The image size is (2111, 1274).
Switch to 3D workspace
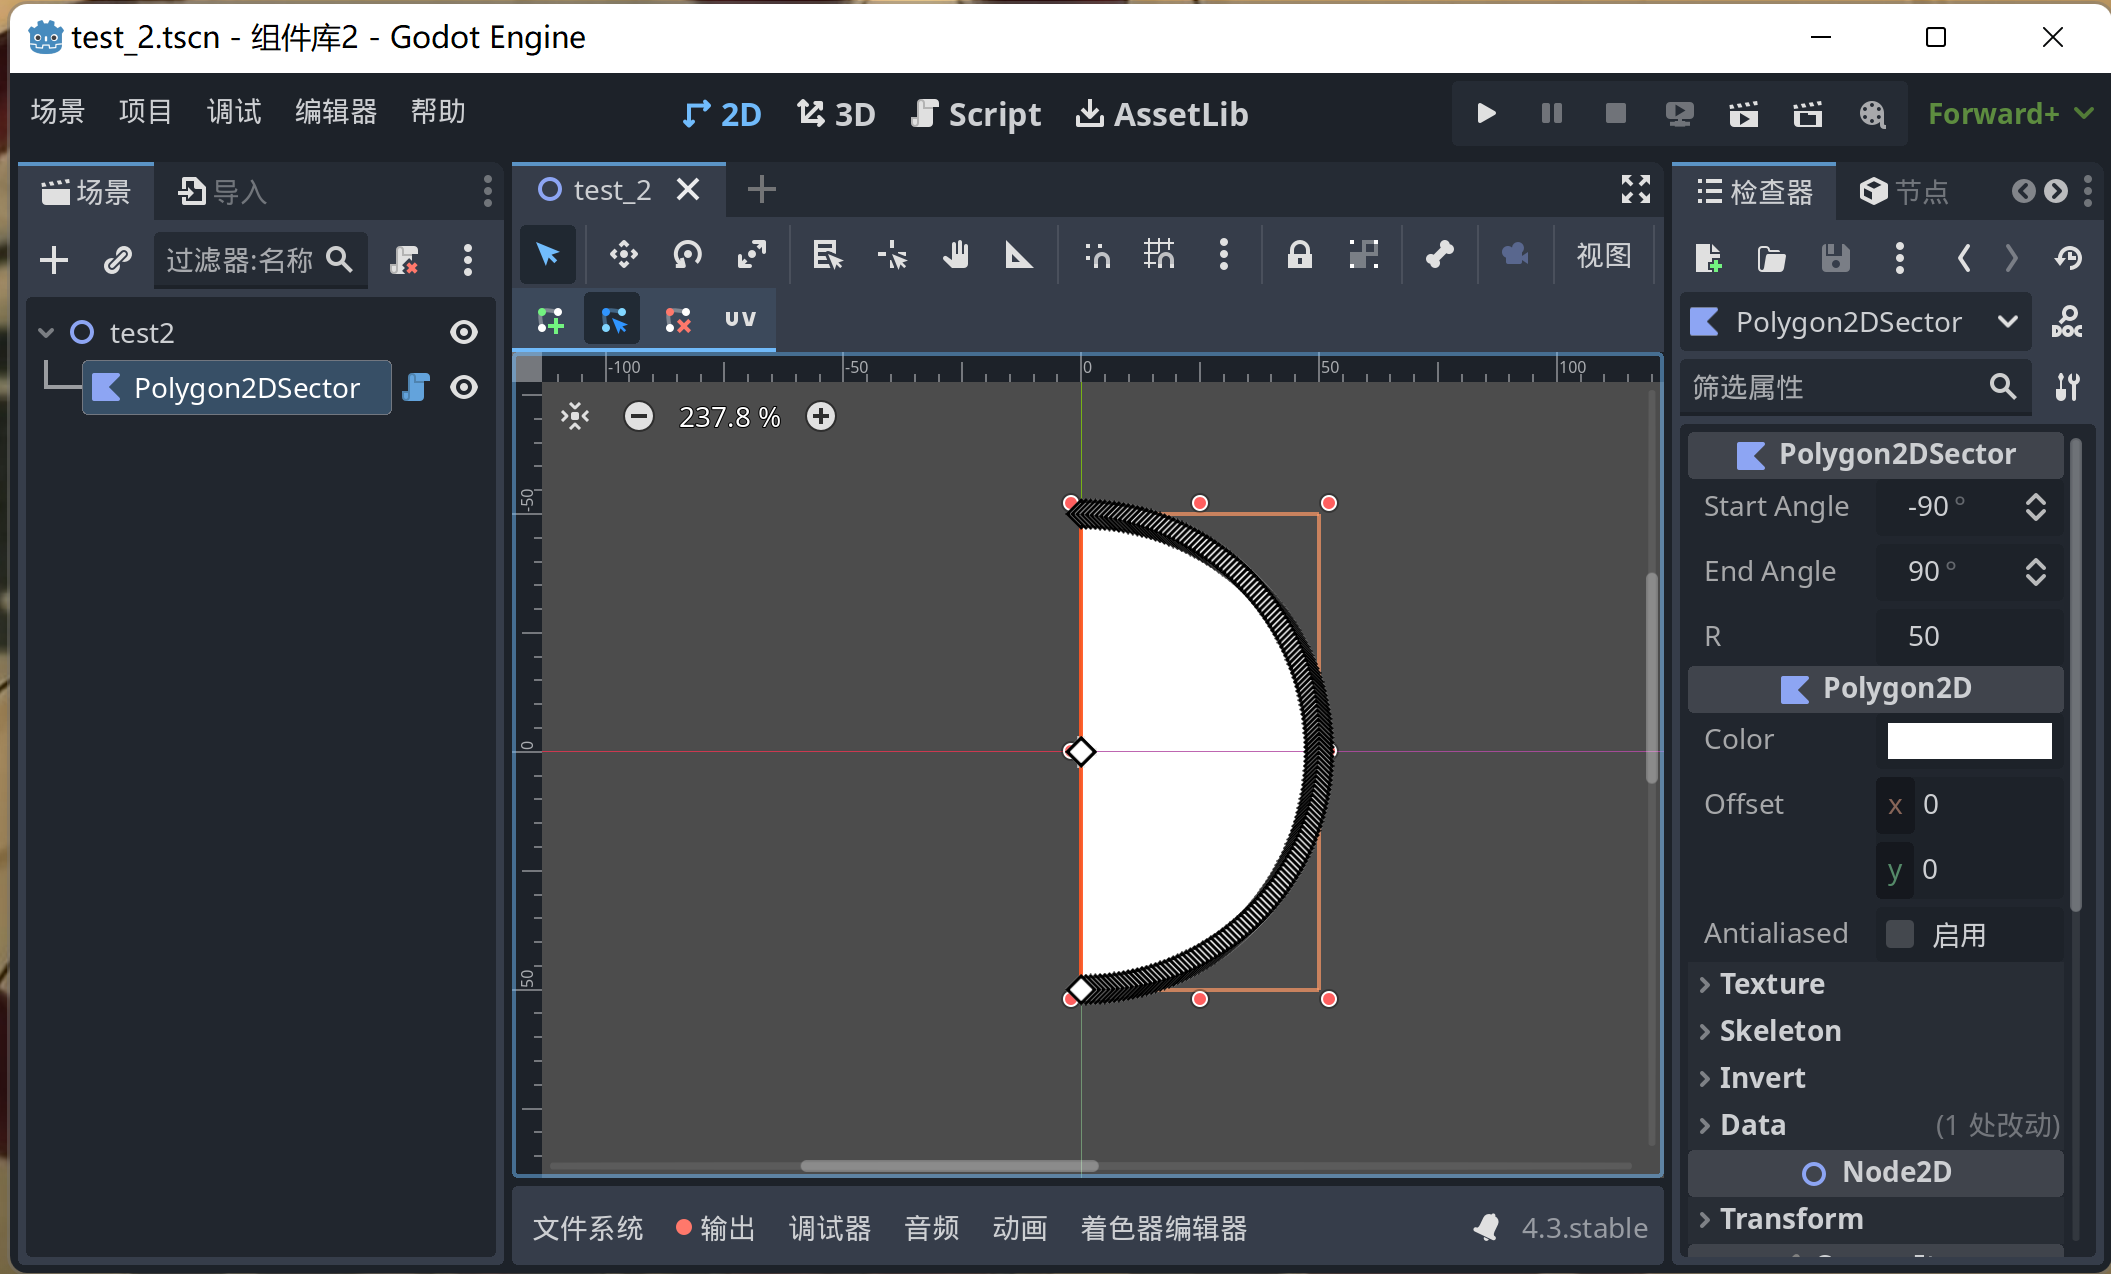[x=836, y=114]
